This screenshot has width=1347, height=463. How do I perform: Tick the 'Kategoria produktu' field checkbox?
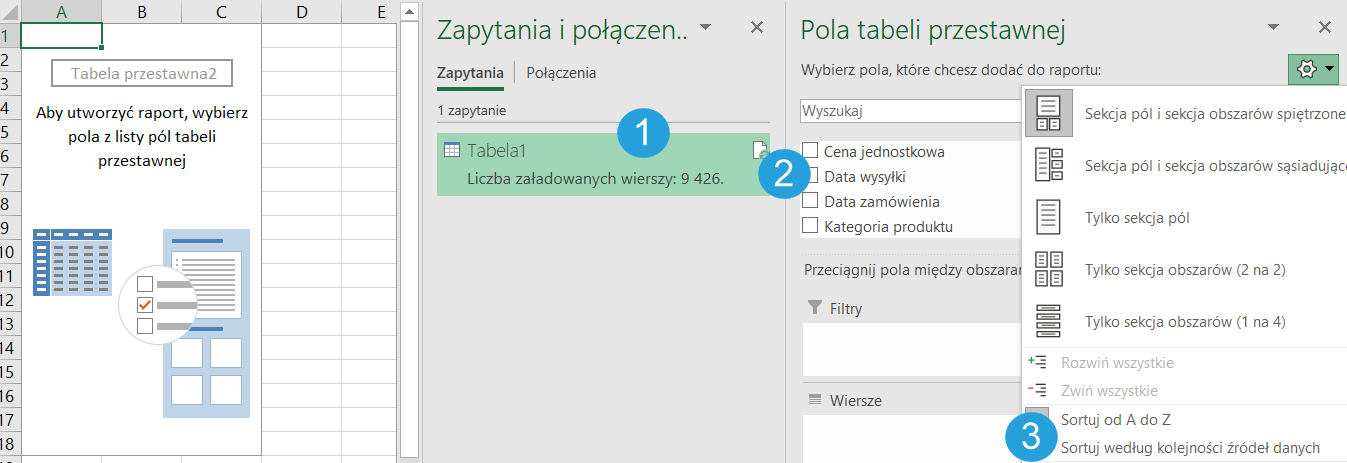pos(810,226)
